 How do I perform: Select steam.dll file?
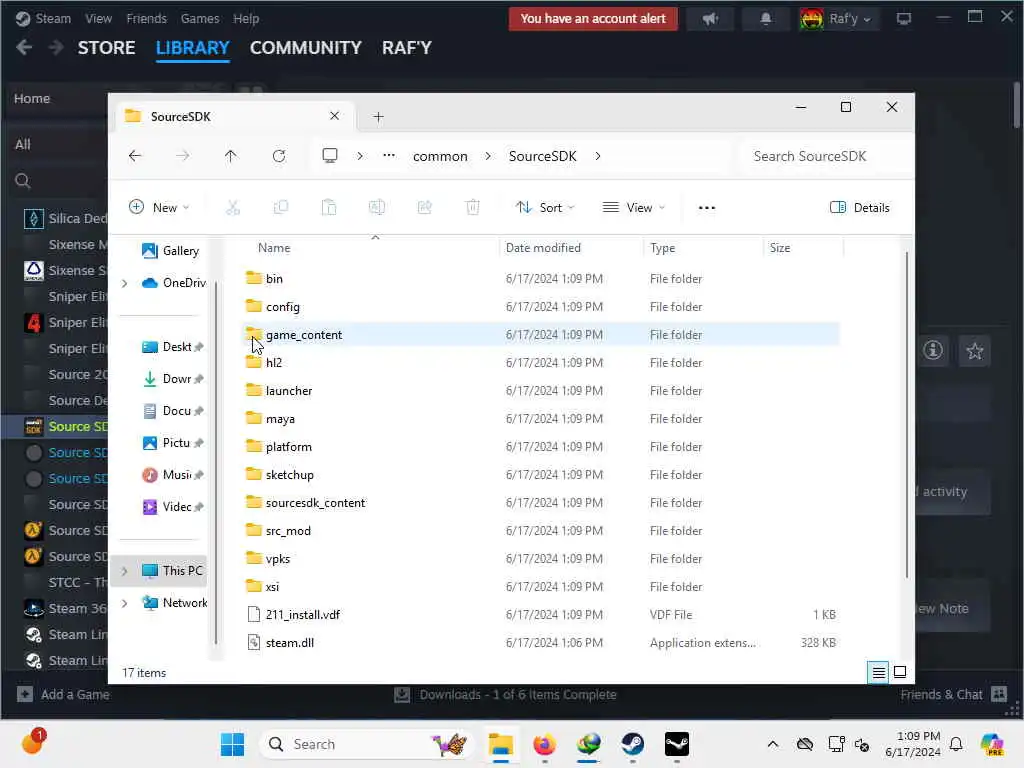tap(289, 643)
